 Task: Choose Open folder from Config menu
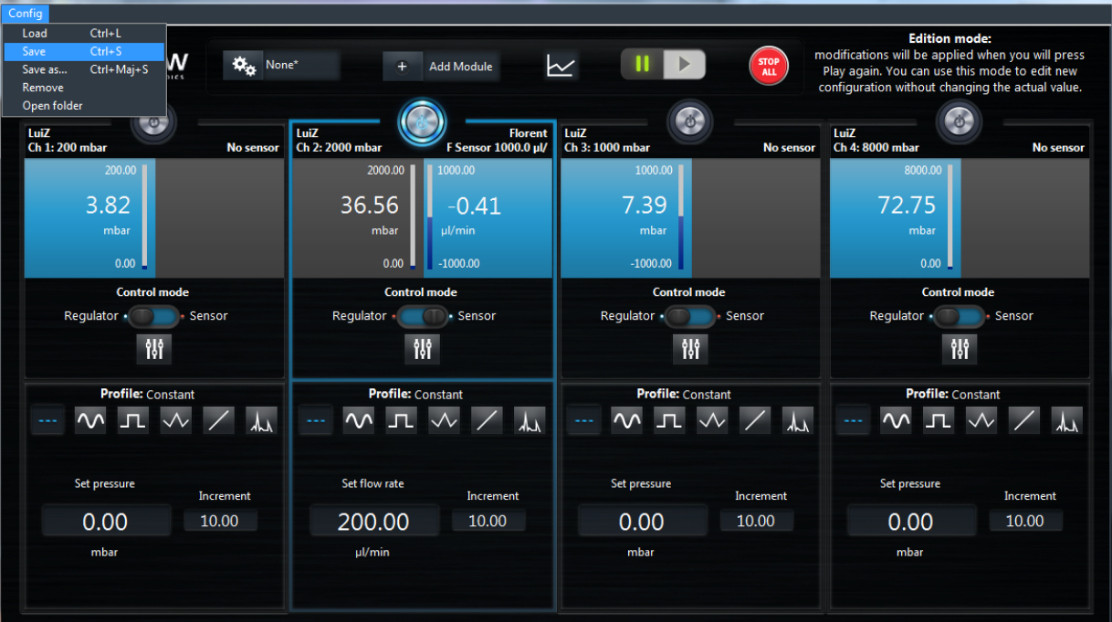click(x=52, y=106)
